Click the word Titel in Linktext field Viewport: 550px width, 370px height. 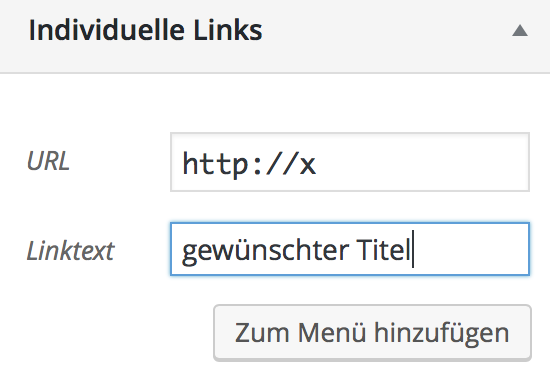383,250
